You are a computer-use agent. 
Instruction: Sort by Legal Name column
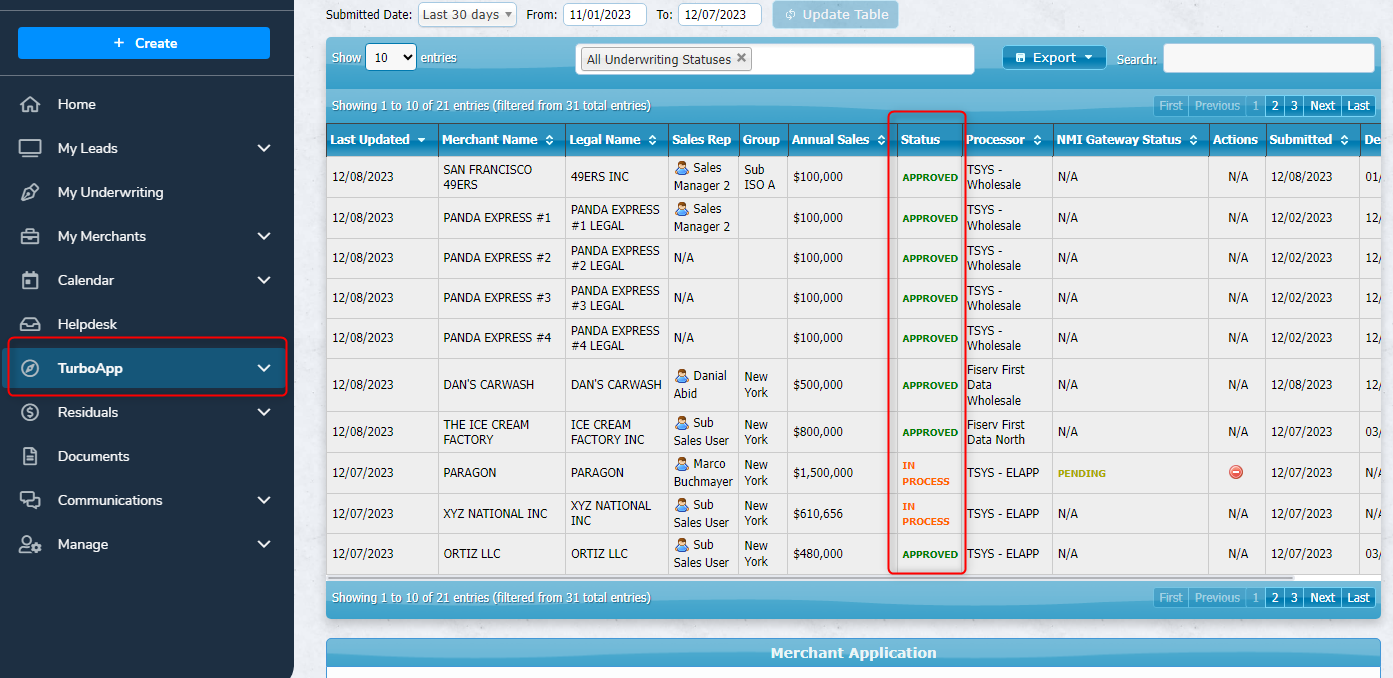click(616, 139)
